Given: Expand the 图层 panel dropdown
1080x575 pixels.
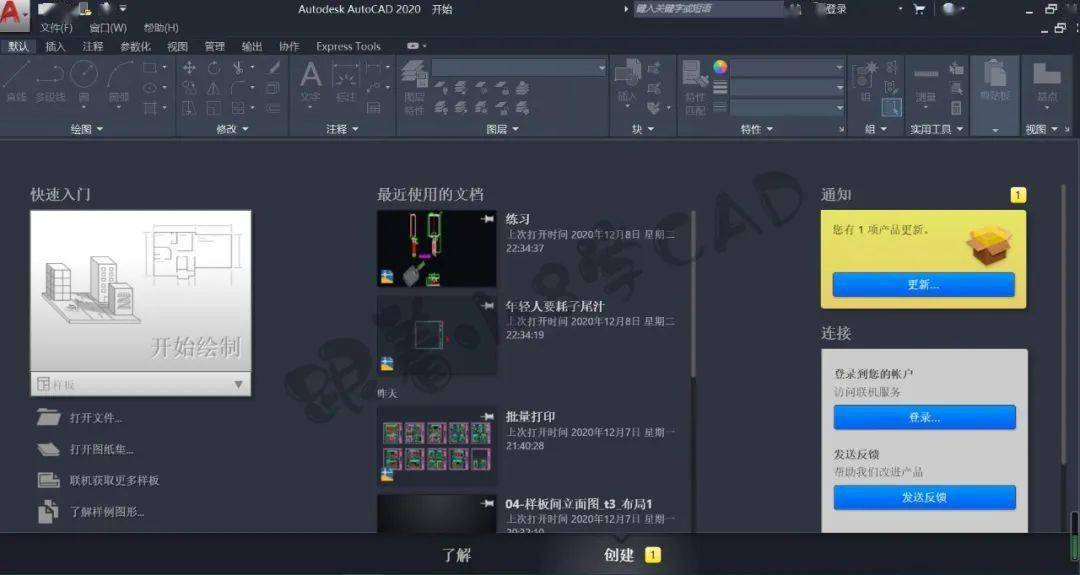Looking at the screenshot, I should coord(502,129).
